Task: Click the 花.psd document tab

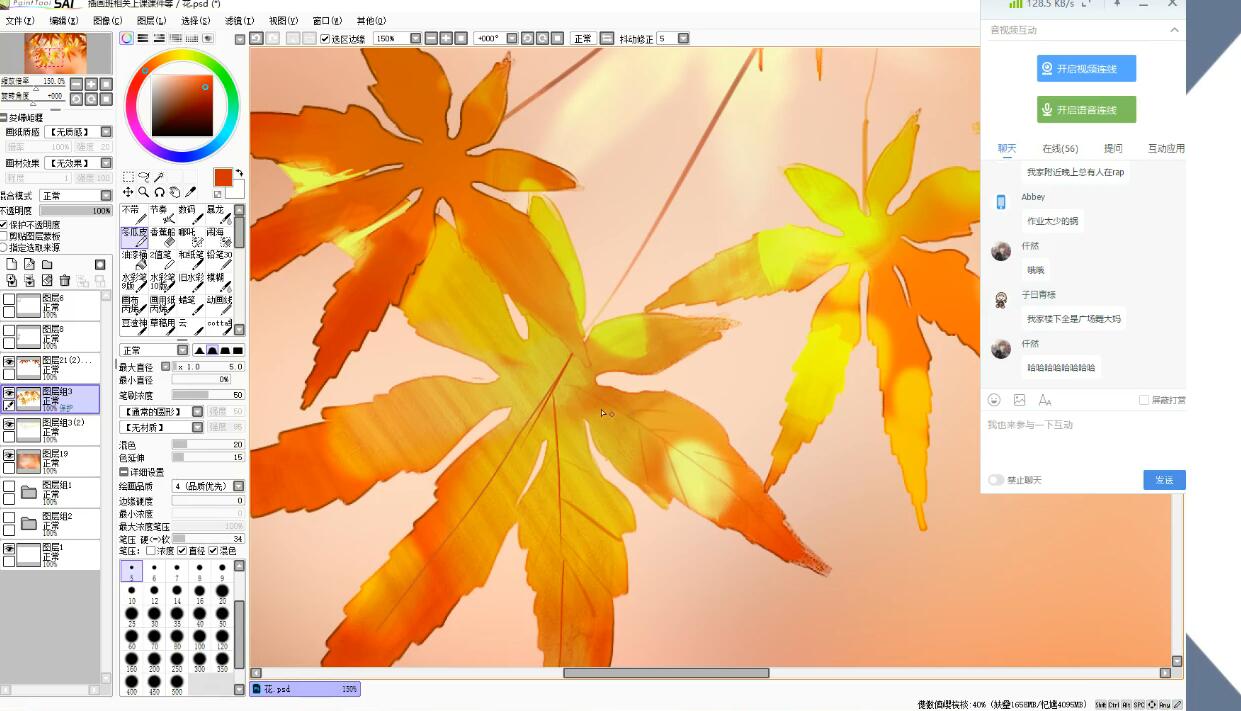Action: [305, 689]
